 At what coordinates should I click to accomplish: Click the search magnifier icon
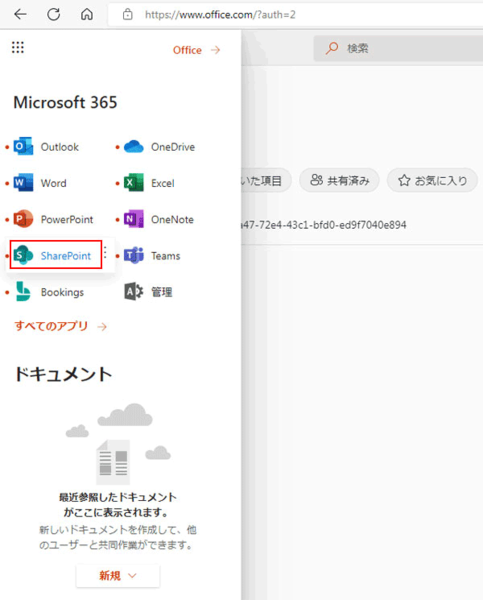click(x=332, y=48)
